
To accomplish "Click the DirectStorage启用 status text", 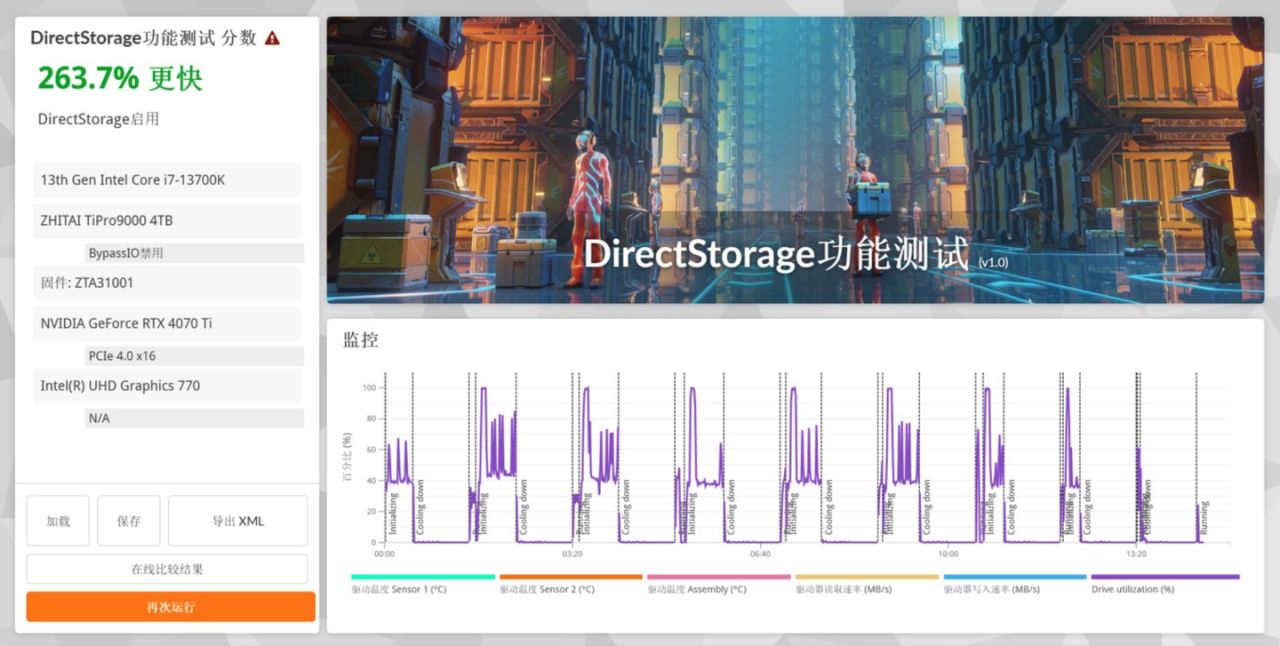I will coord(99,119).
